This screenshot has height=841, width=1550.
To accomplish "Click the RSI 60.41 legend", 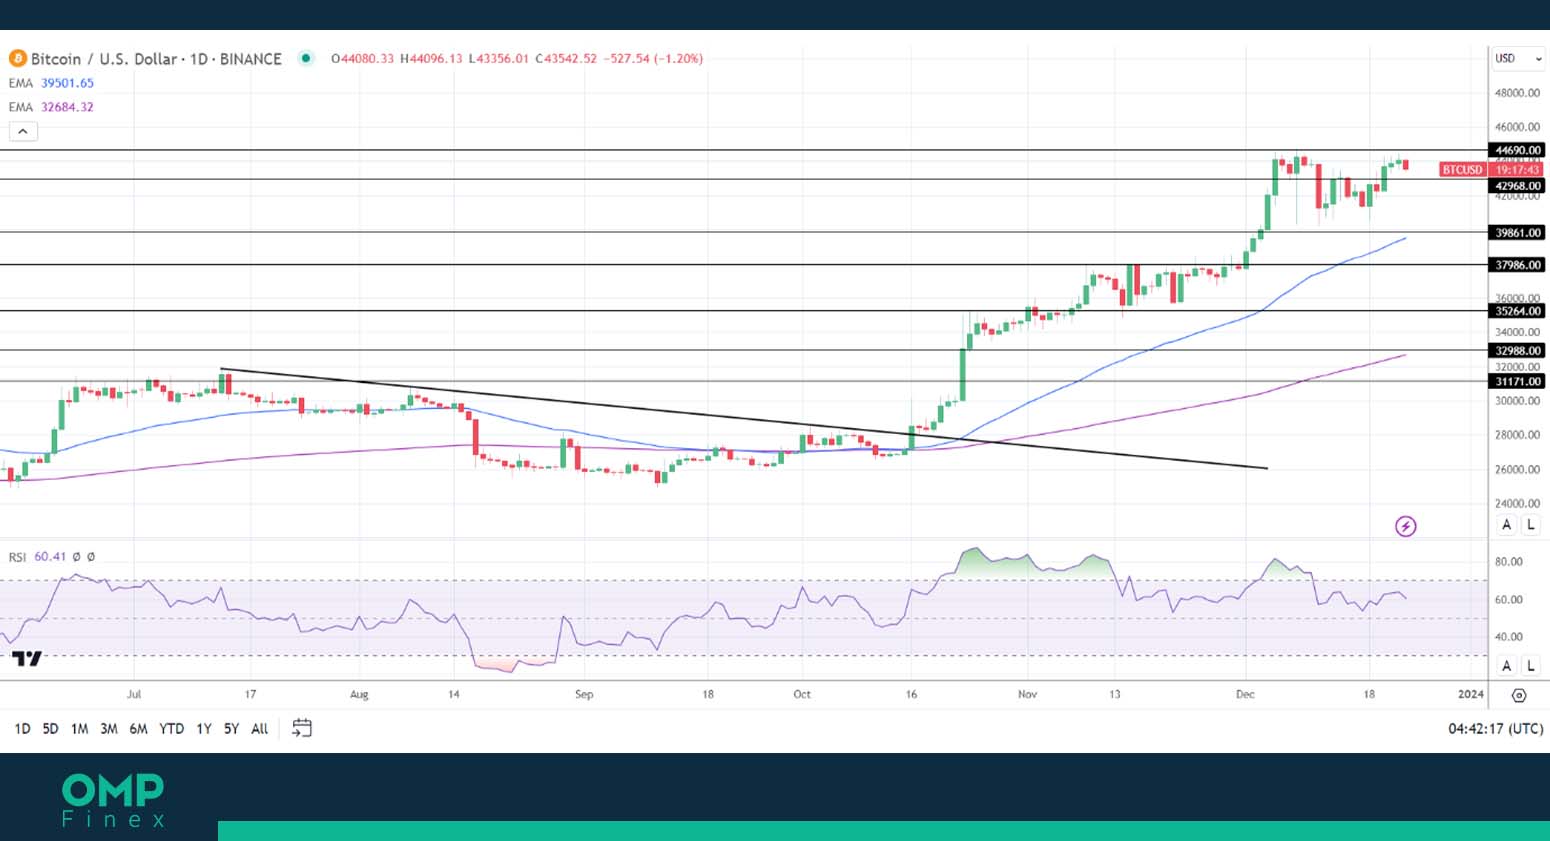I will [x=38, y=557].
